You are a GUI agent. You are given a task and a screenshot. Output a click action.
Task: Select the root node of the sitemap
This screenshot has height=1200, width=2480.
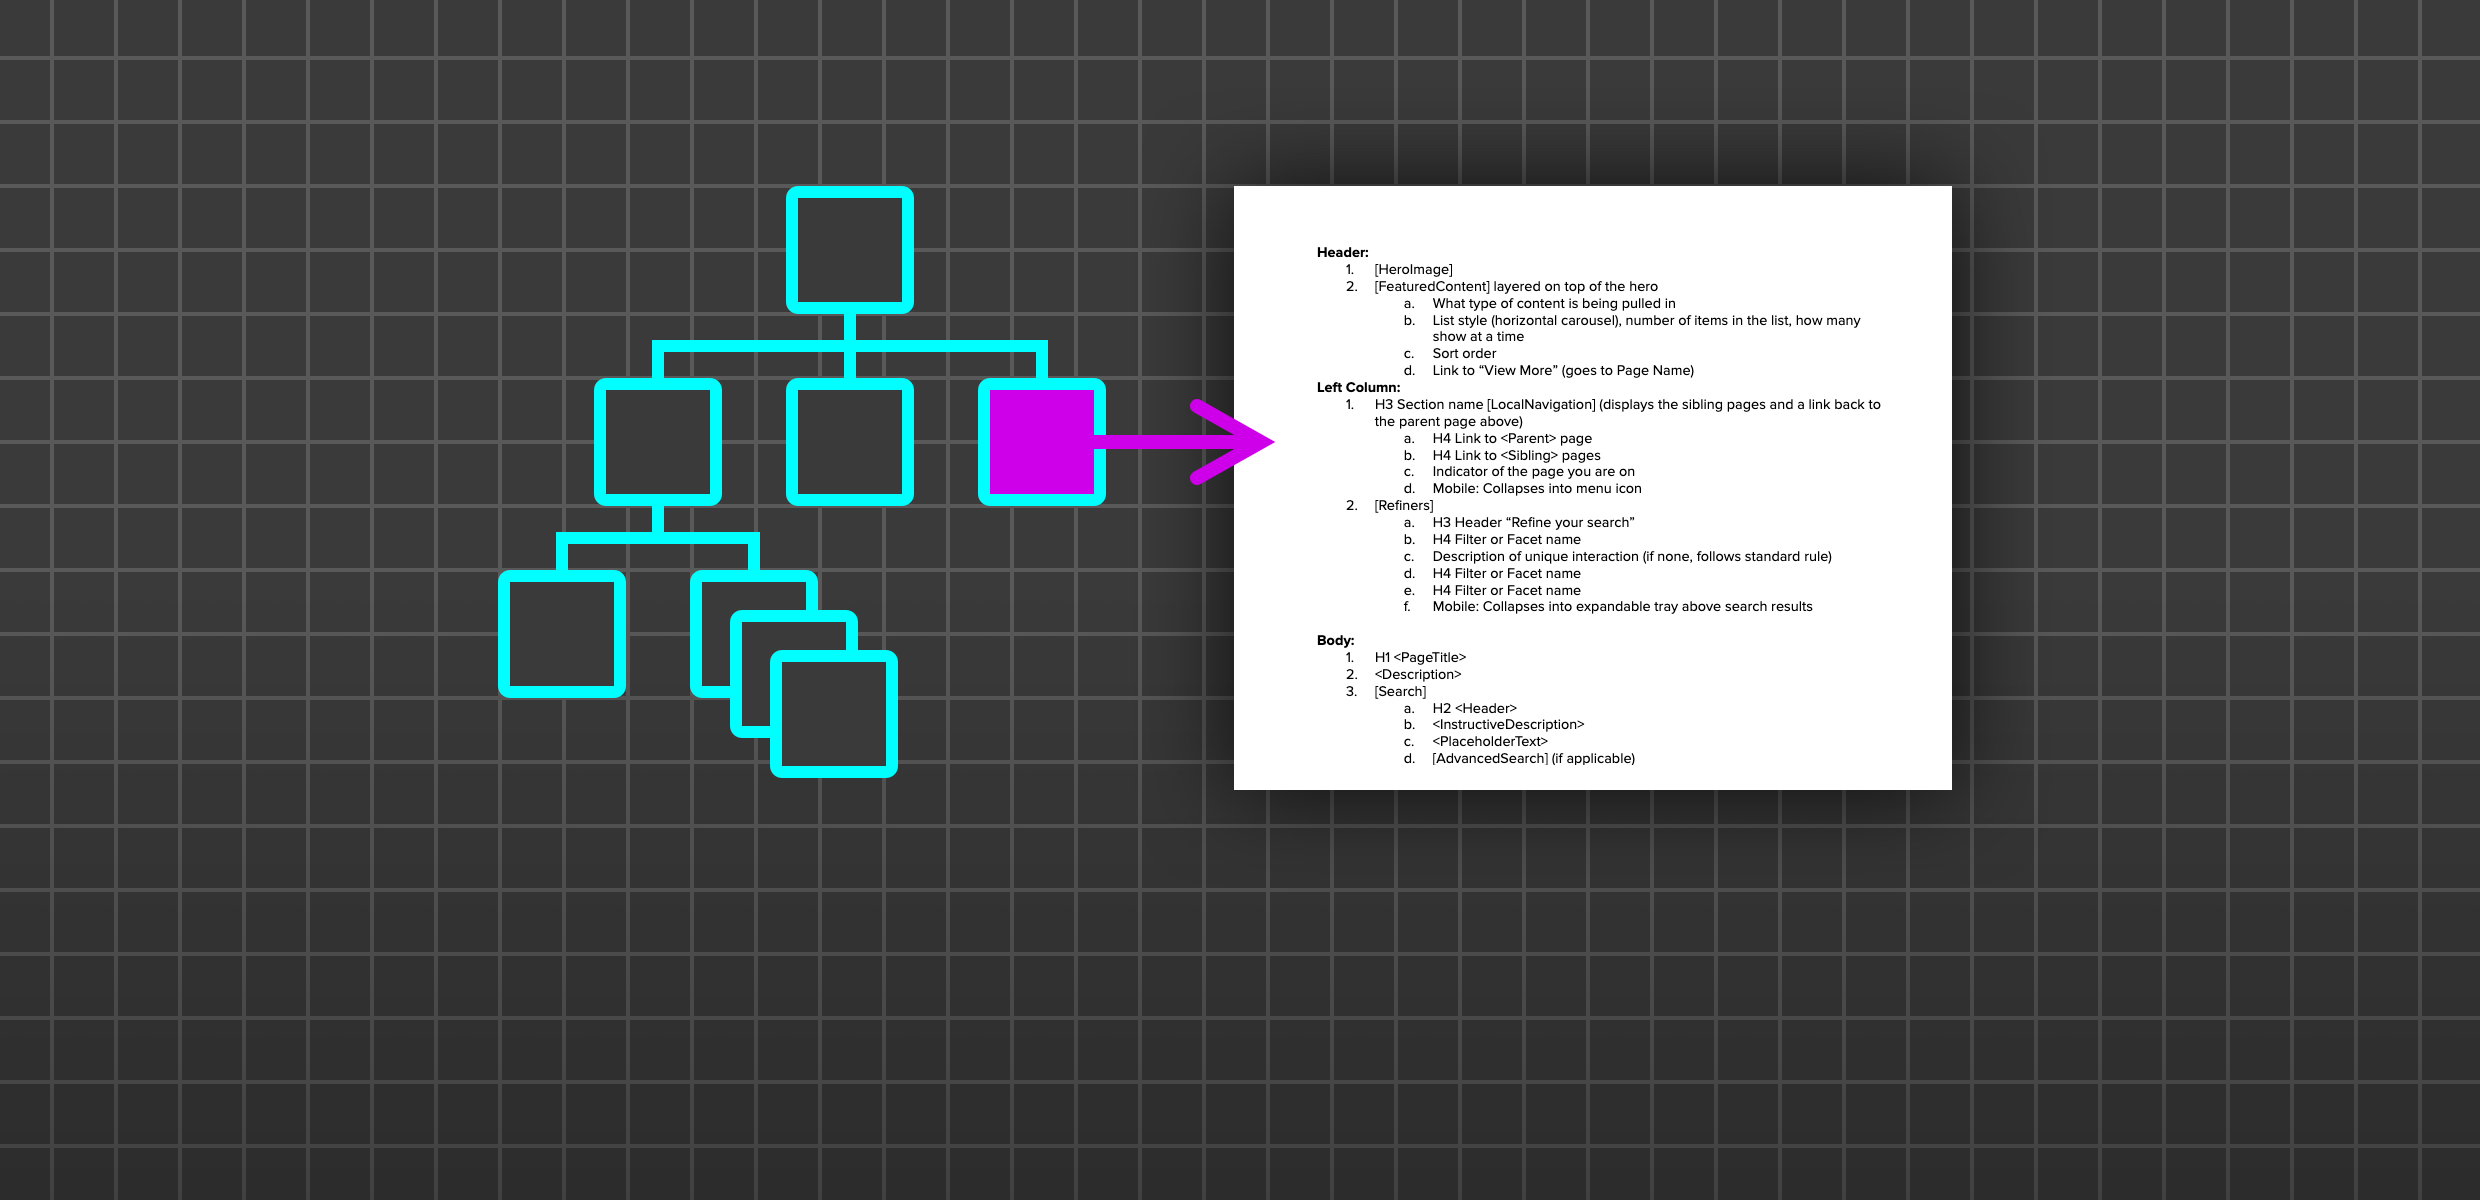(851, 250)
